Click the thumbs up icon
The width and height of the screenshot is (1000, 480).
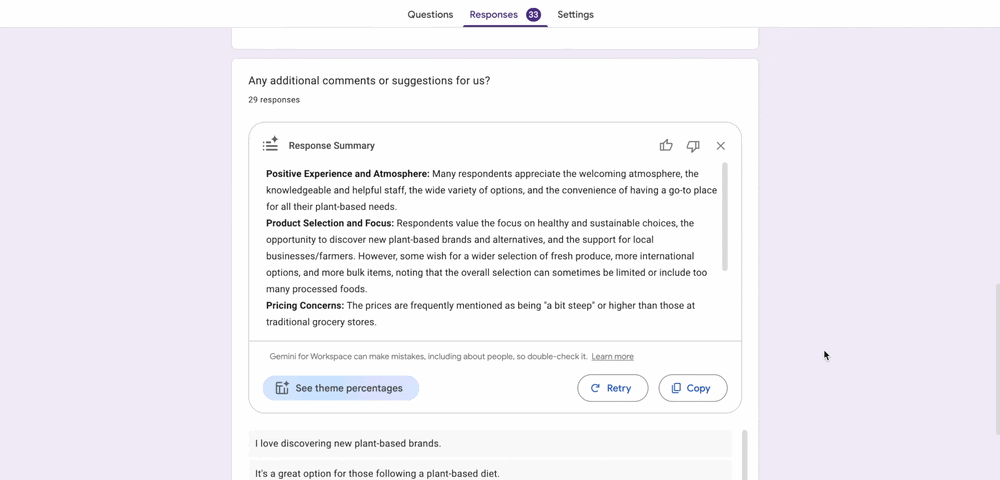[666, 146]
